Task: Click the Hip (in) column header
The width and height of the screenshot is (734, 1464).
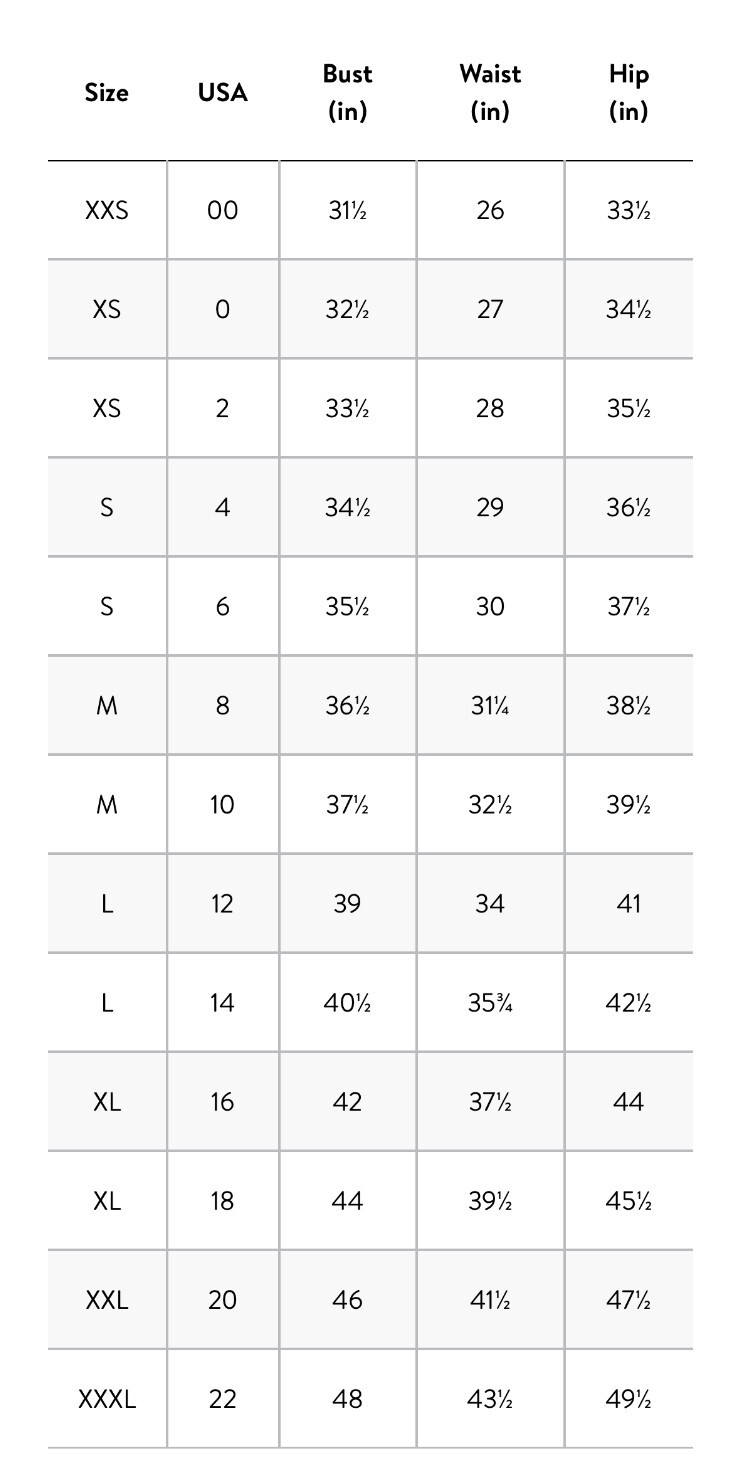Action: click(x=629, y=92)
